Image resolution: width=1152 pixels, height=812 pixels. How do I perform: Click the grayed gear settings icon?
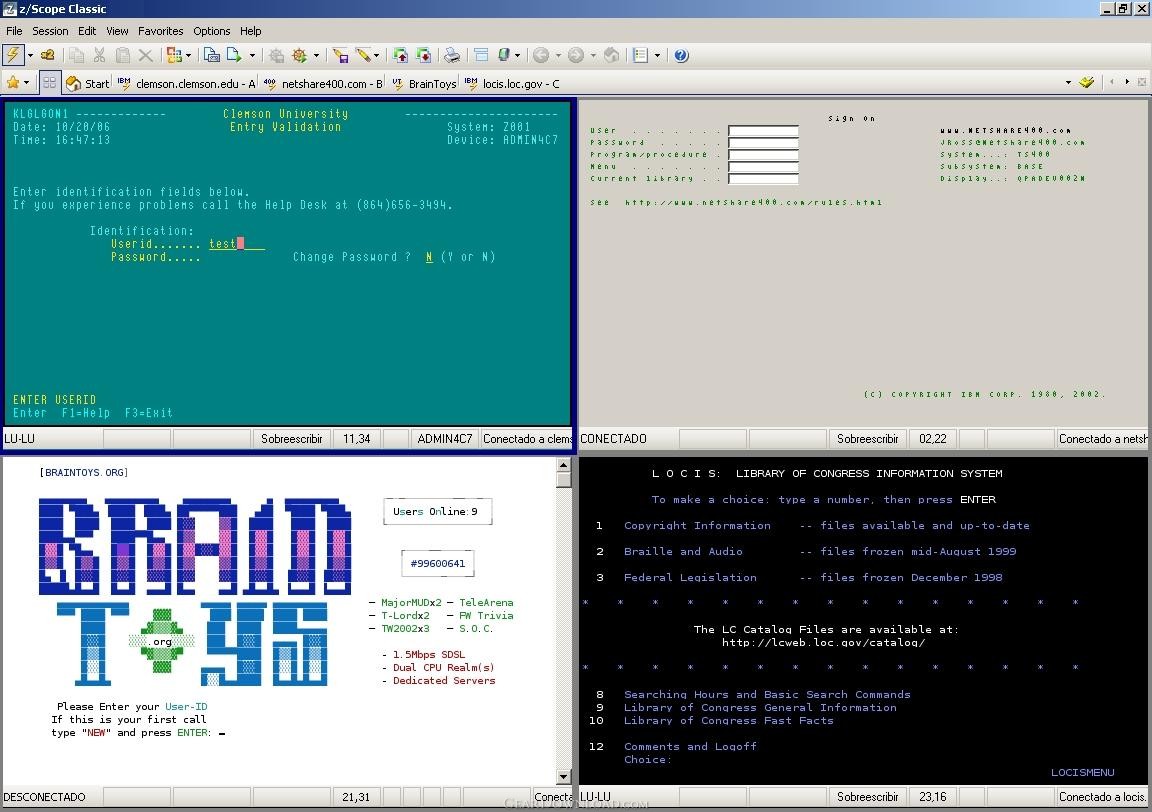click(x=276, y=55)
